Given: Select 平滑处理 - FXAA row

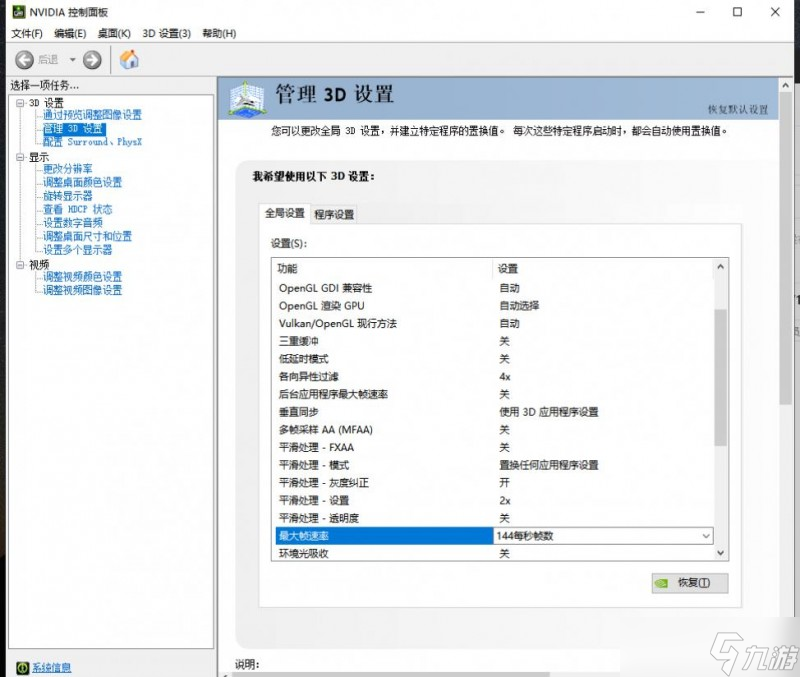Looking at the screenshot, I should point(494,447).
